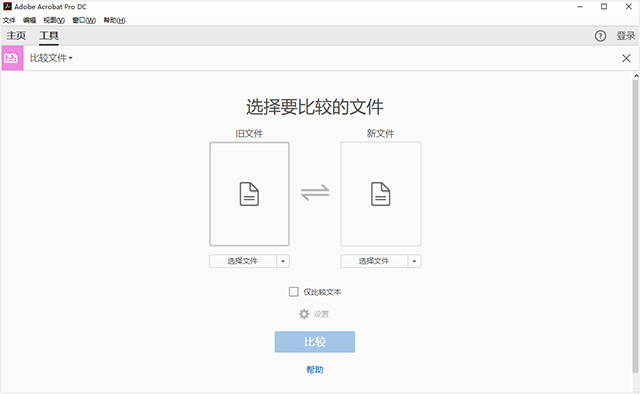Click the scrollbar up arrow
Viewport: 640px width, 394px height.
pos(636,76)
